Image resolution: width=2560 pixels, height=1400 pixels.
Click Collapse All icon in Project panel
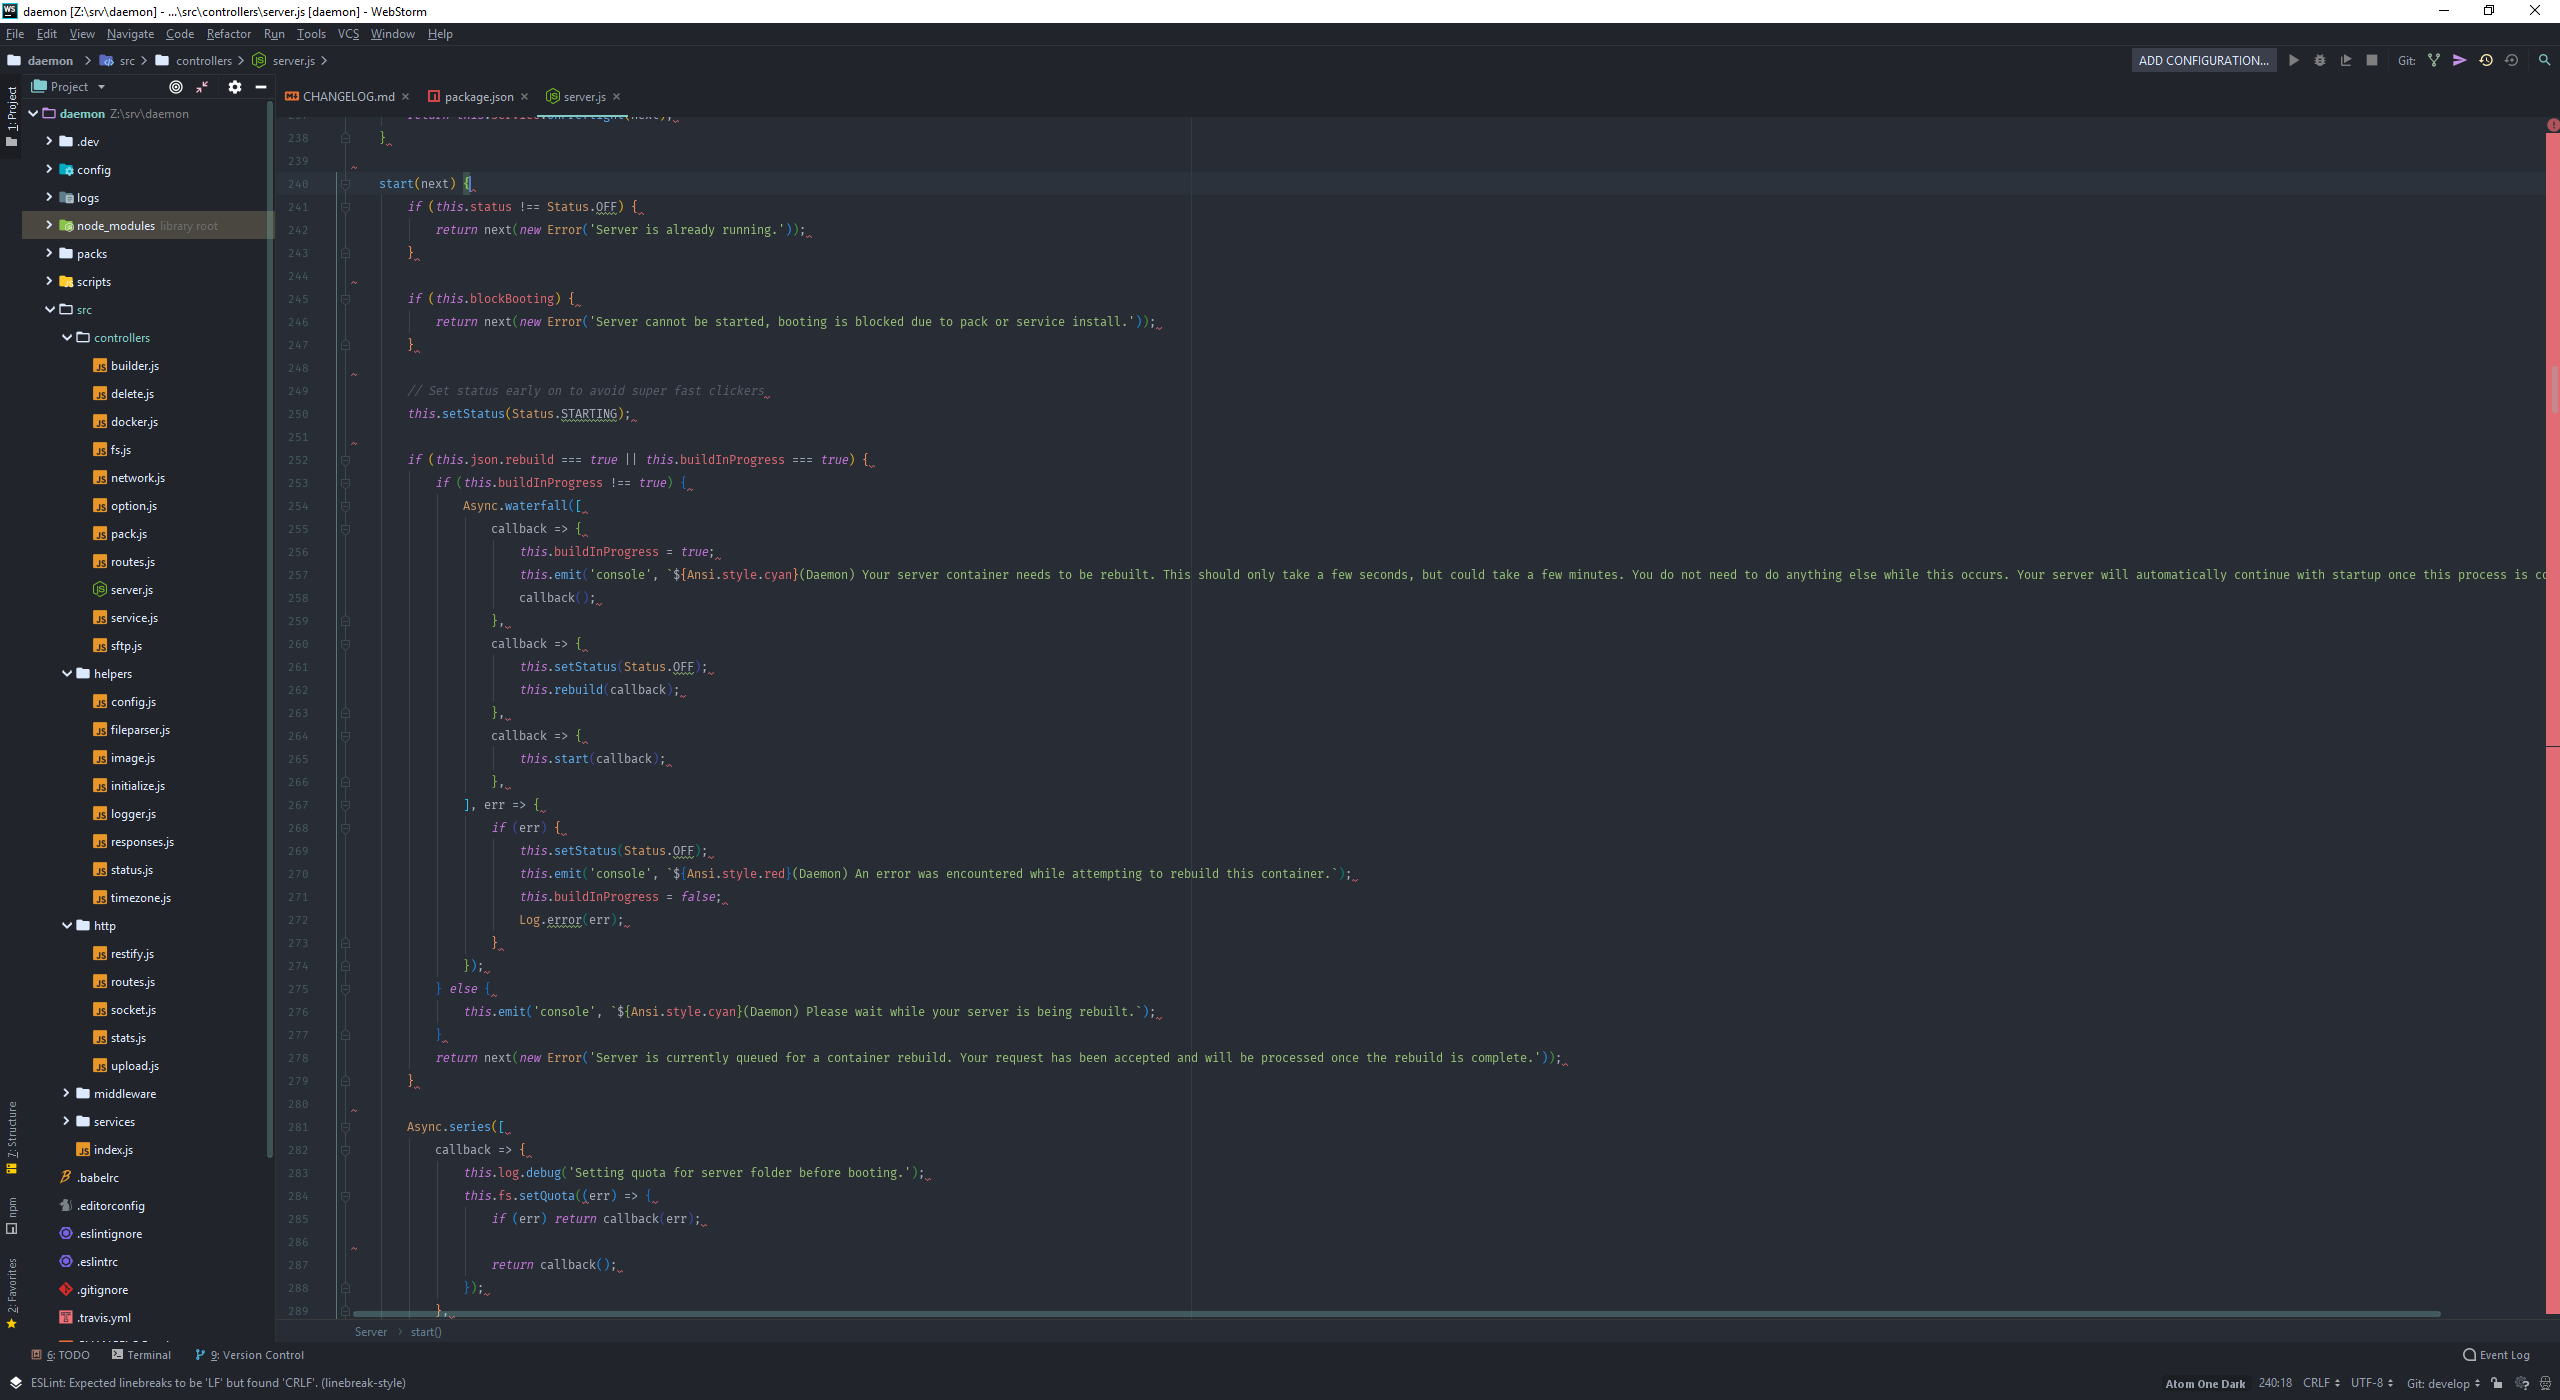pyautogui.click(x=203, y=87)
